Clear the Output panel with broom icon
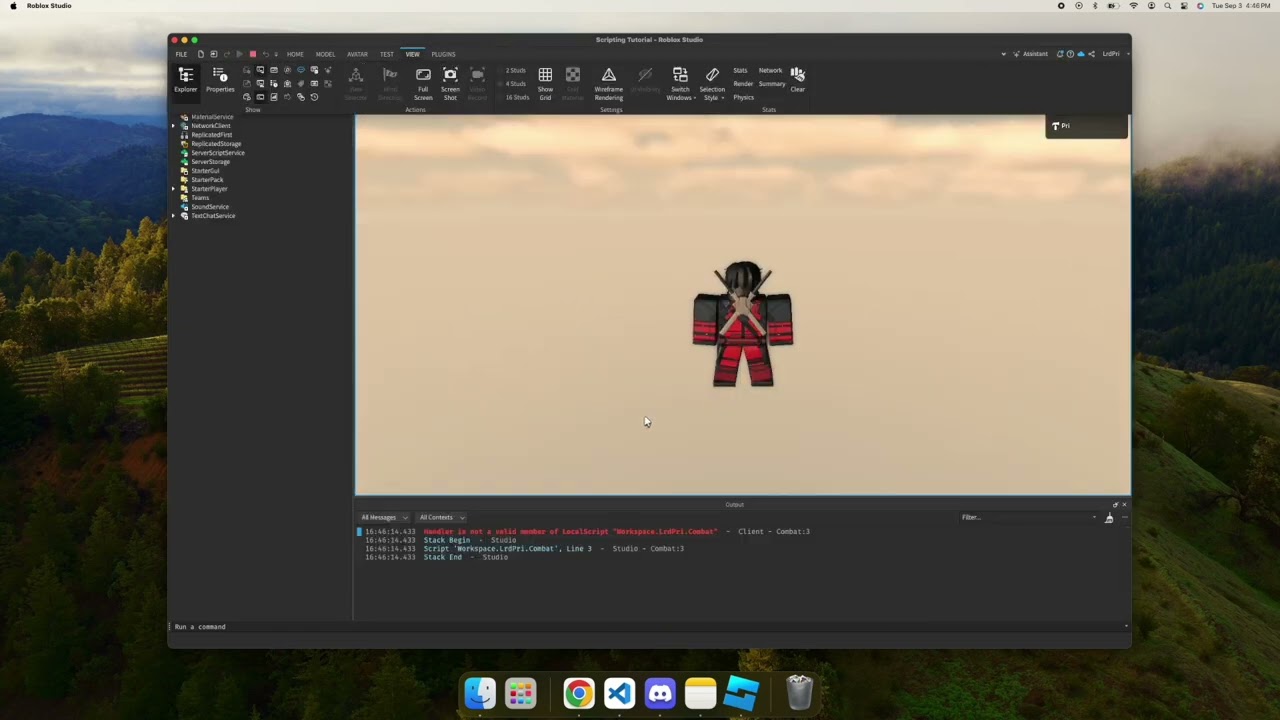 pyautogui.click(x=1109, y=518)
